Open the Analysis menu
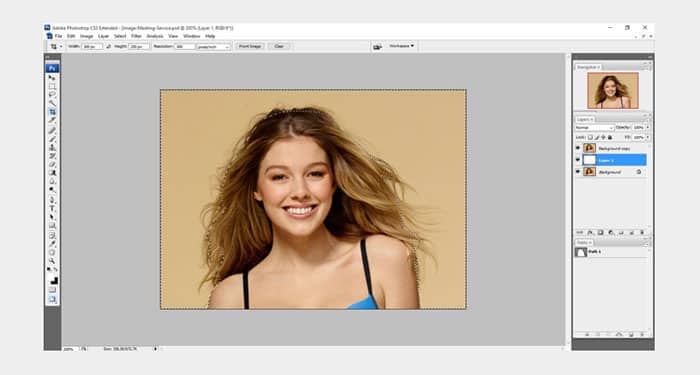 click(155, 36)
